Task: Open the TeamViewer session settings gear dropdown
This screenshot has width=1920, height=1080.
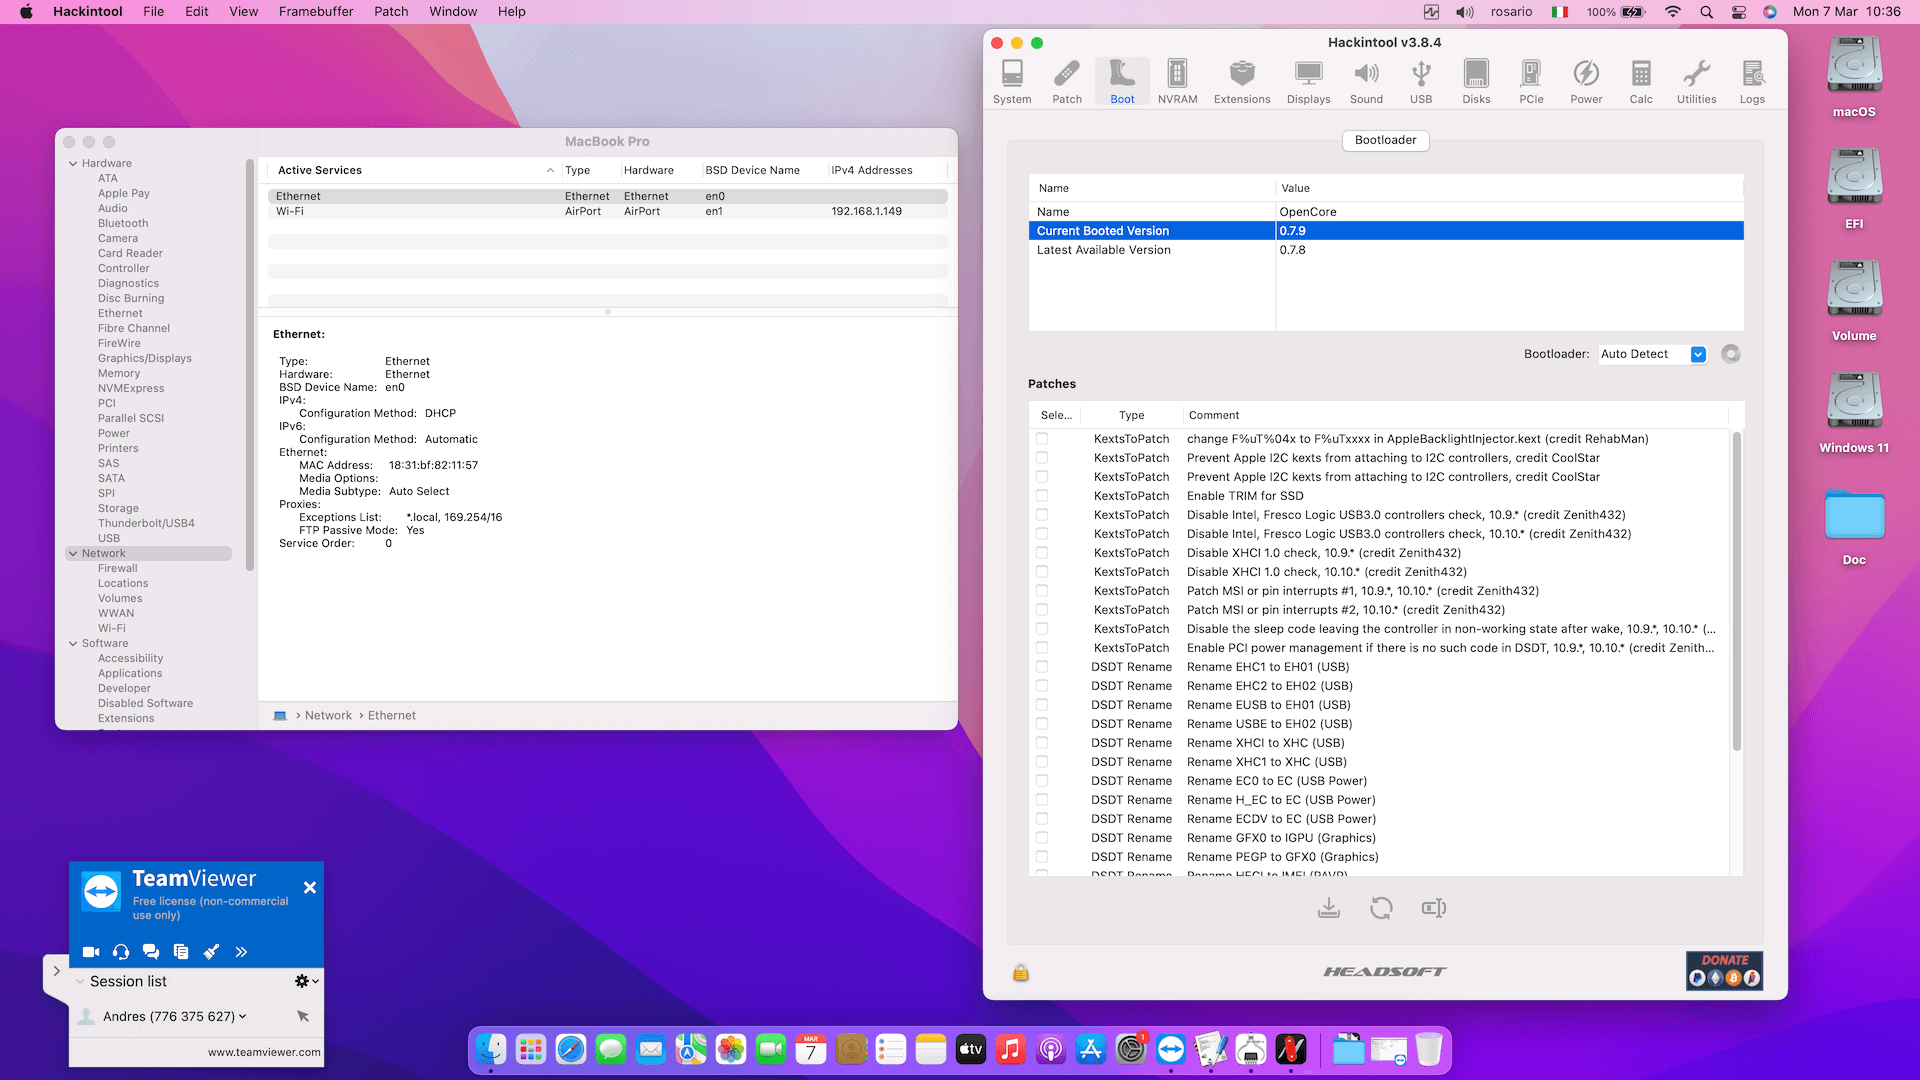Action: coord(306,981)
